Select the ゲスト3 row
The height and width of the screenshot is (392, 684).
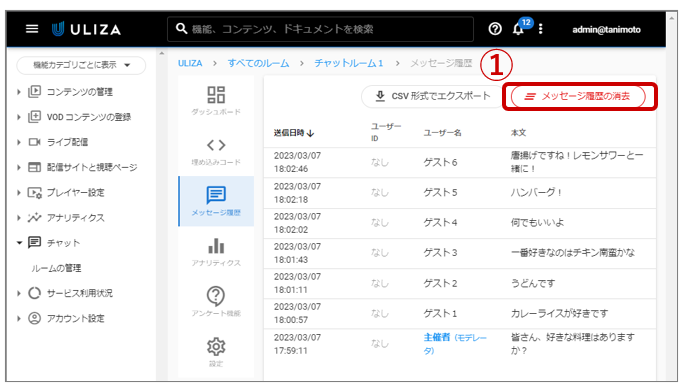(460, 253)
